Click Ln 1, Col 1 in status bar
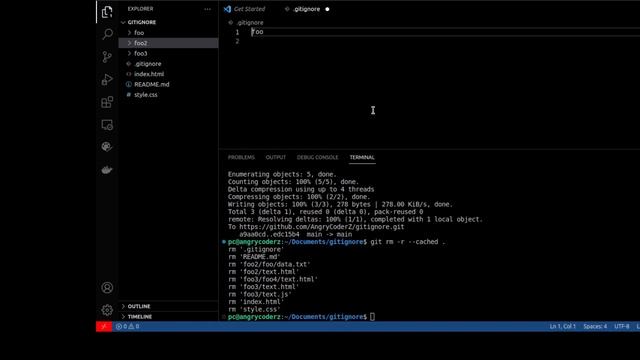640x360 pixels. click(x=562, y=327)
